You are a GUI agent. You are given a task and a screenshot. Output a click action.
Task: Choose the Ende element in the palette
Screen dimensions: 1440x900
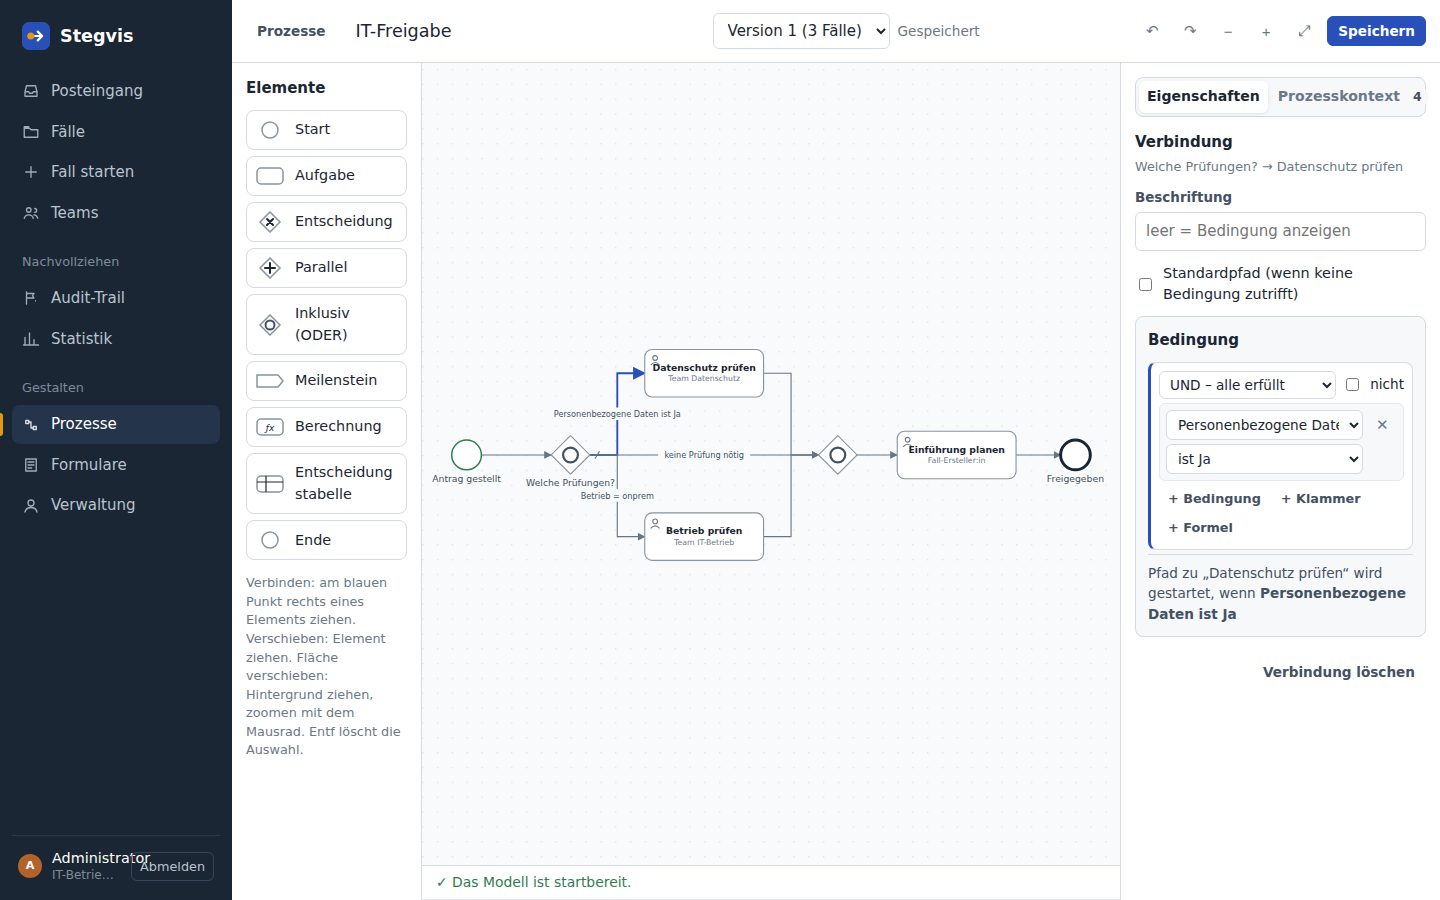pyautogui.click(x=326, y=540)
